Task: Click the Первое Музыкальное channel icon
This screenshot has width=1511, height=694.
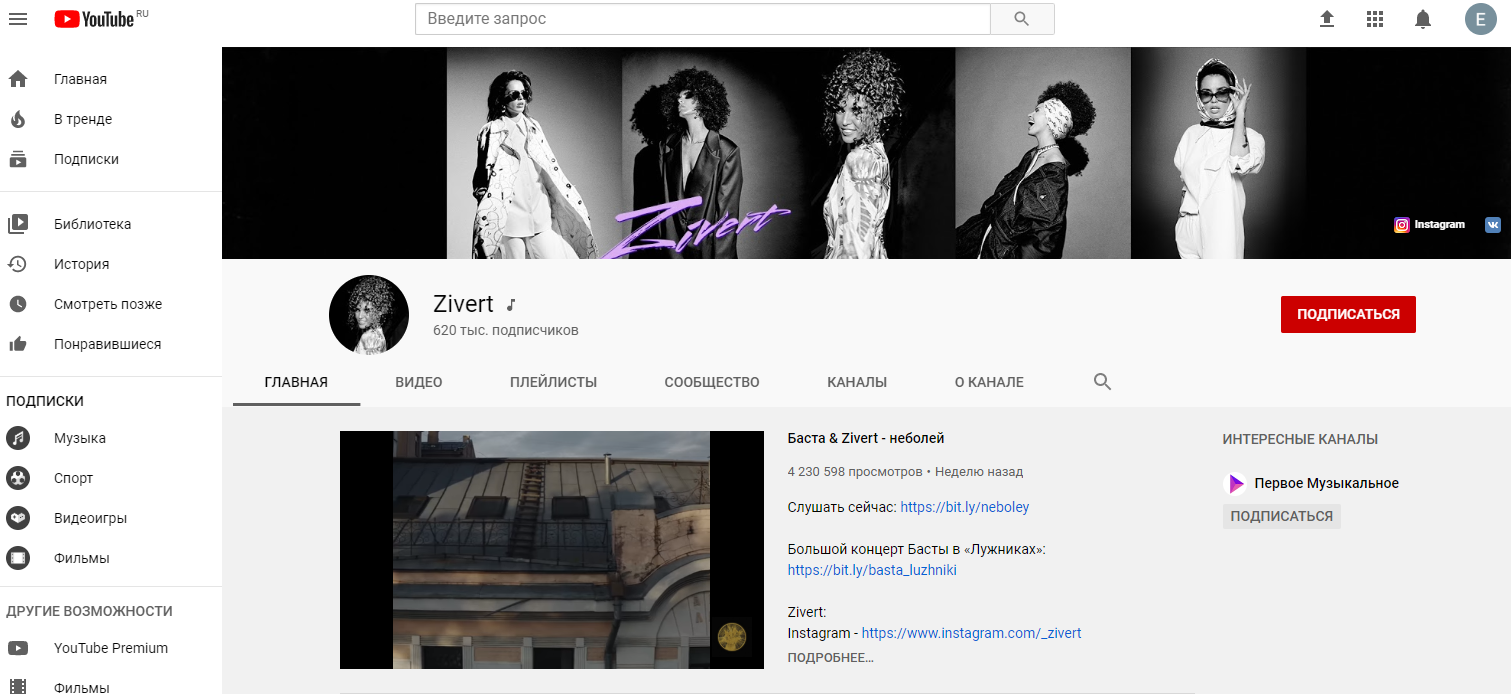Action: point(1236,483)
